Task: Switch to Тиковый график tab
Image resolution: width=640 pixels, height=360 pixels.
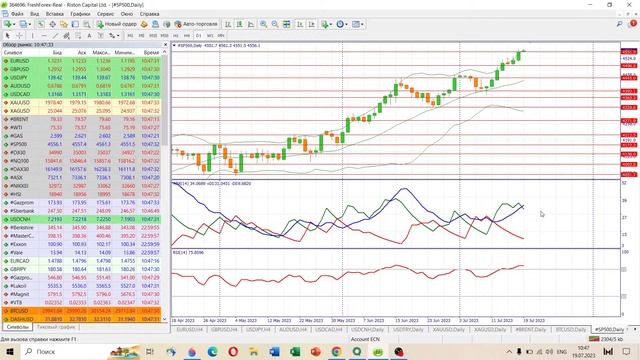Action: click(x=56, y=327)
